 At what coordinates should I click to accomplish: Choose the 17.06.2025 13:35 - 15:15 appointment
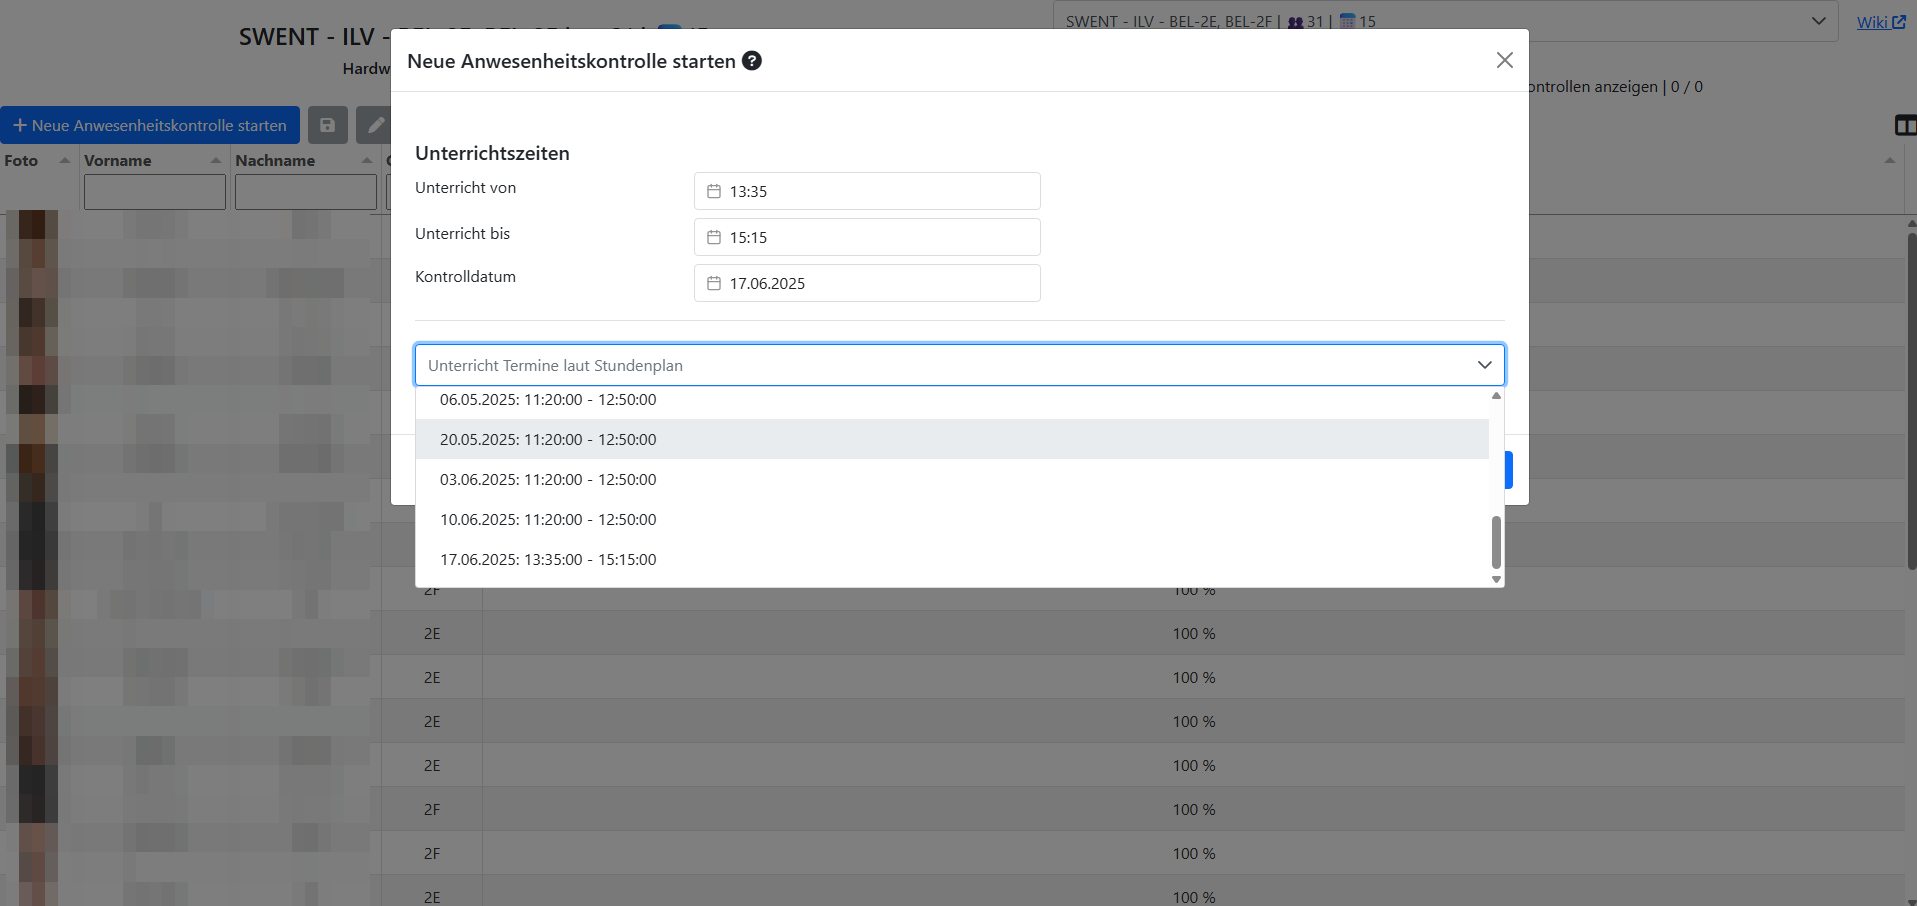548,559
